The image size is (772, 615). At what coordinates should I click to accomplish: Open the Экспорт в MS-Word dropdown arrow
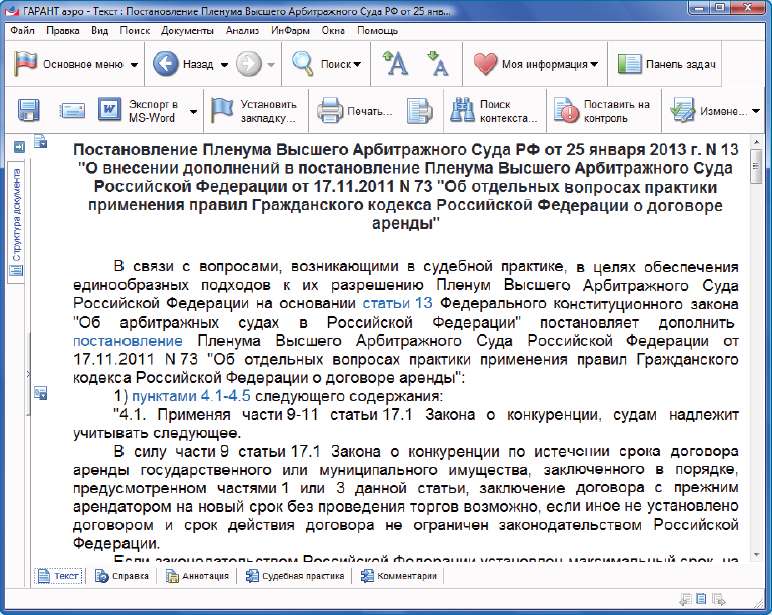[194, 111]
